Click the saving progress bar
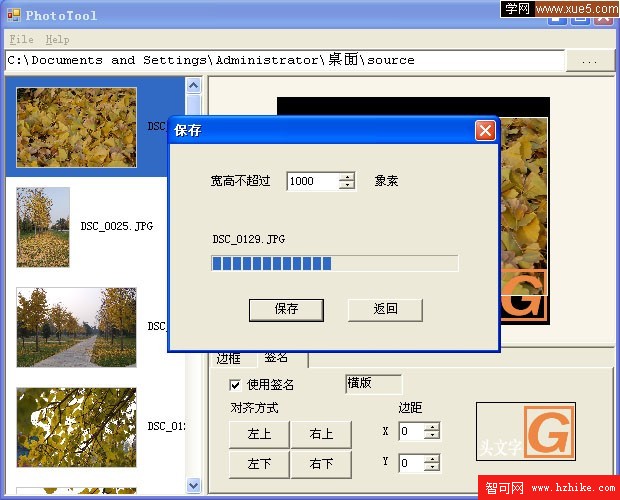Viewport: 620px width, 500px height. [x=335, y=263]
